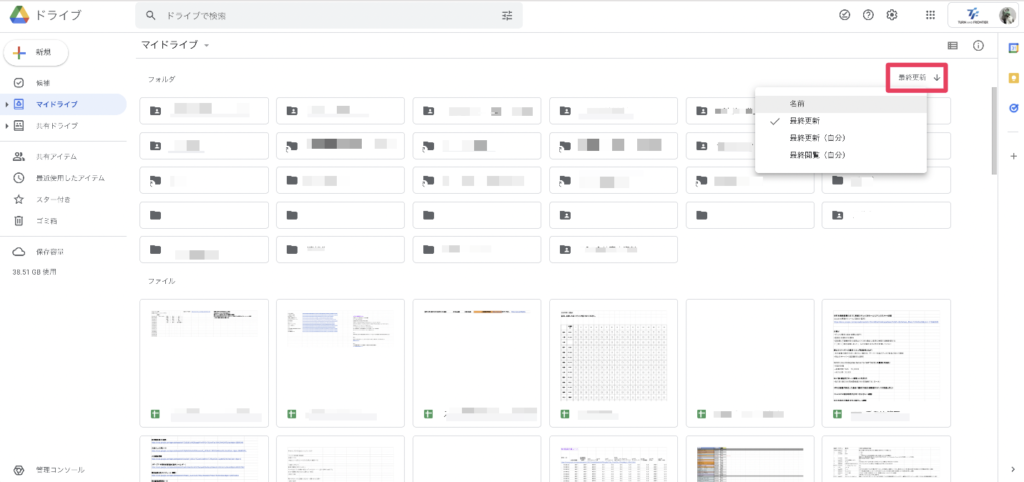Screen dimensions: 1024x482
Task: Click the 新規 (New) button
Action: coord(36,53)
